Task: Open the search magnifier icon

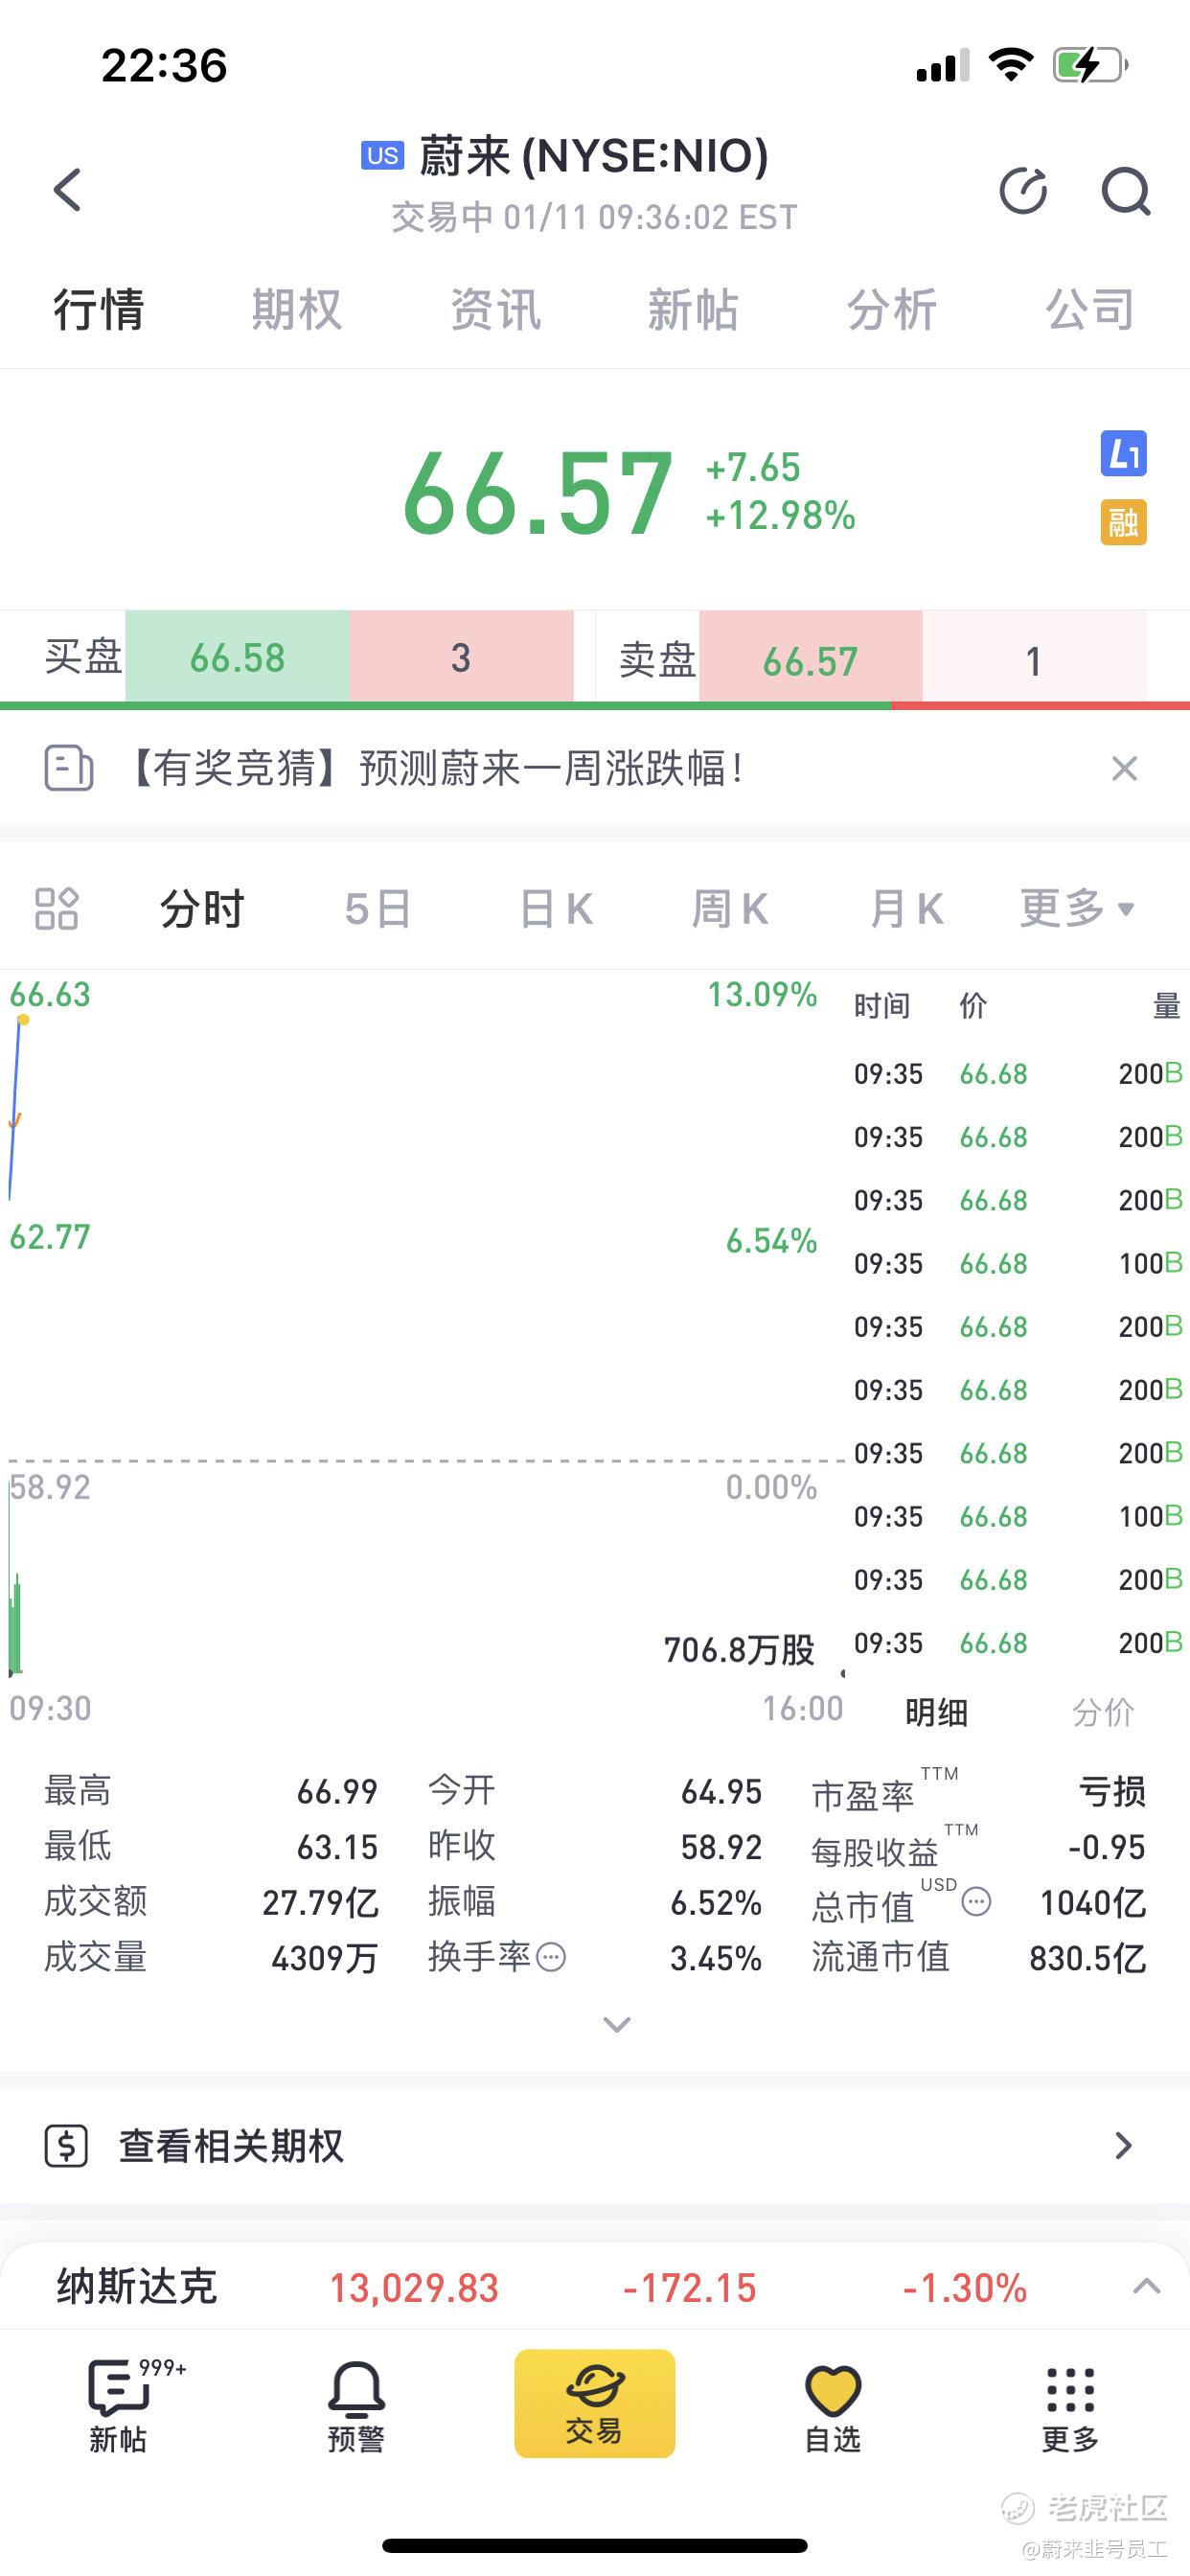Action: point(1126,190)
